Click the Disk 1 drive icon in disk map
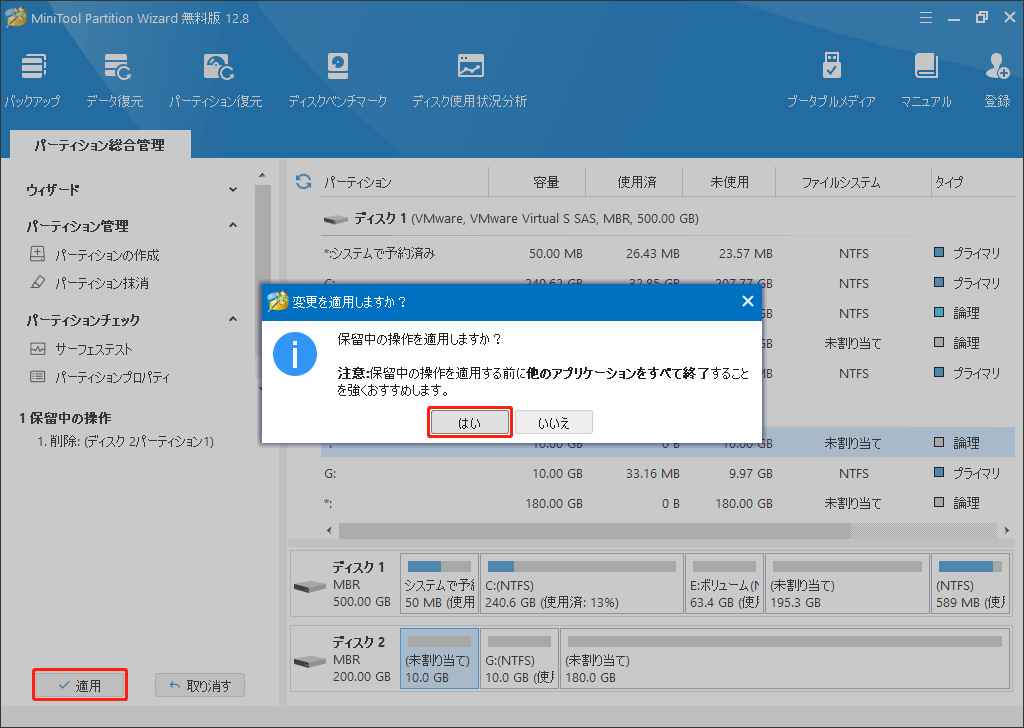The image size is (1024, 728). [x=310, y=586]
